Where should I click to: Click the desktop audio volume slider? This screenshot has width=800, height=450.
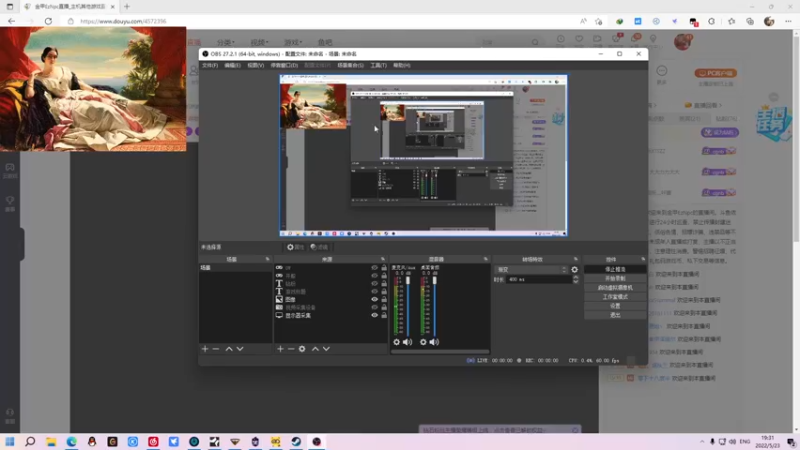[435, 306]
